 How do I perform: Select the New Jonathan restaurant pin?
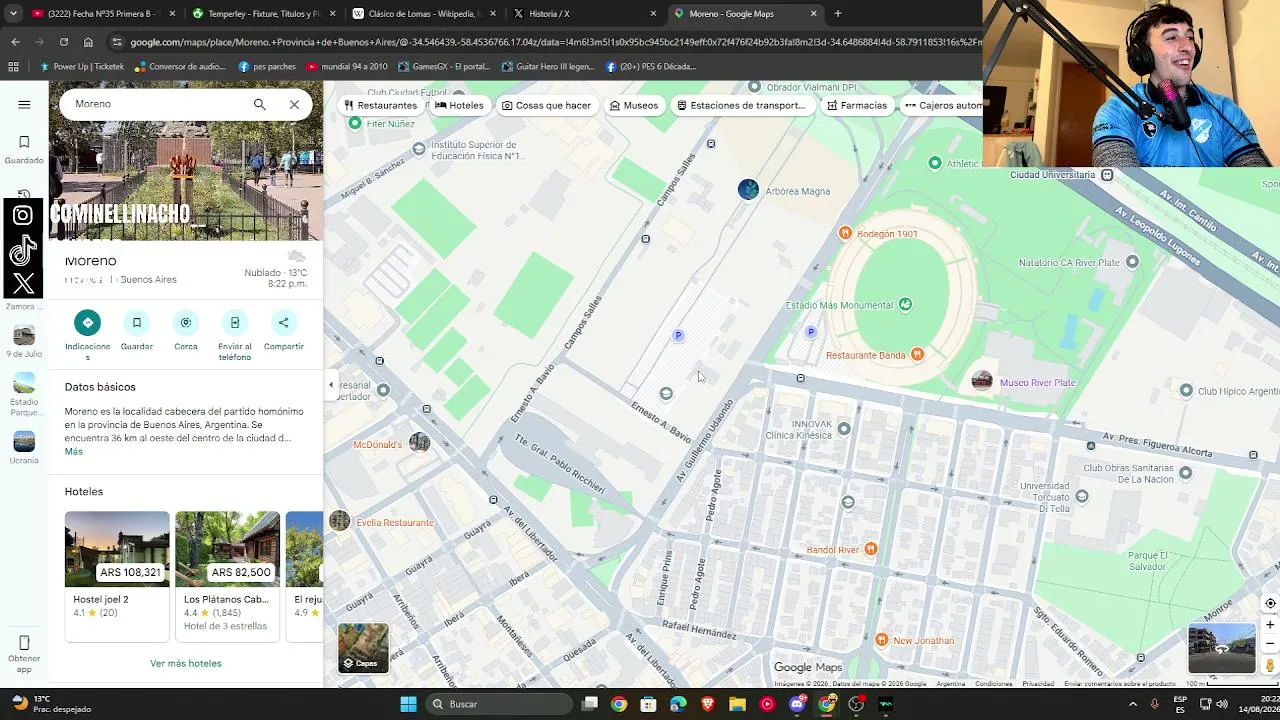[x=881, y=640]
